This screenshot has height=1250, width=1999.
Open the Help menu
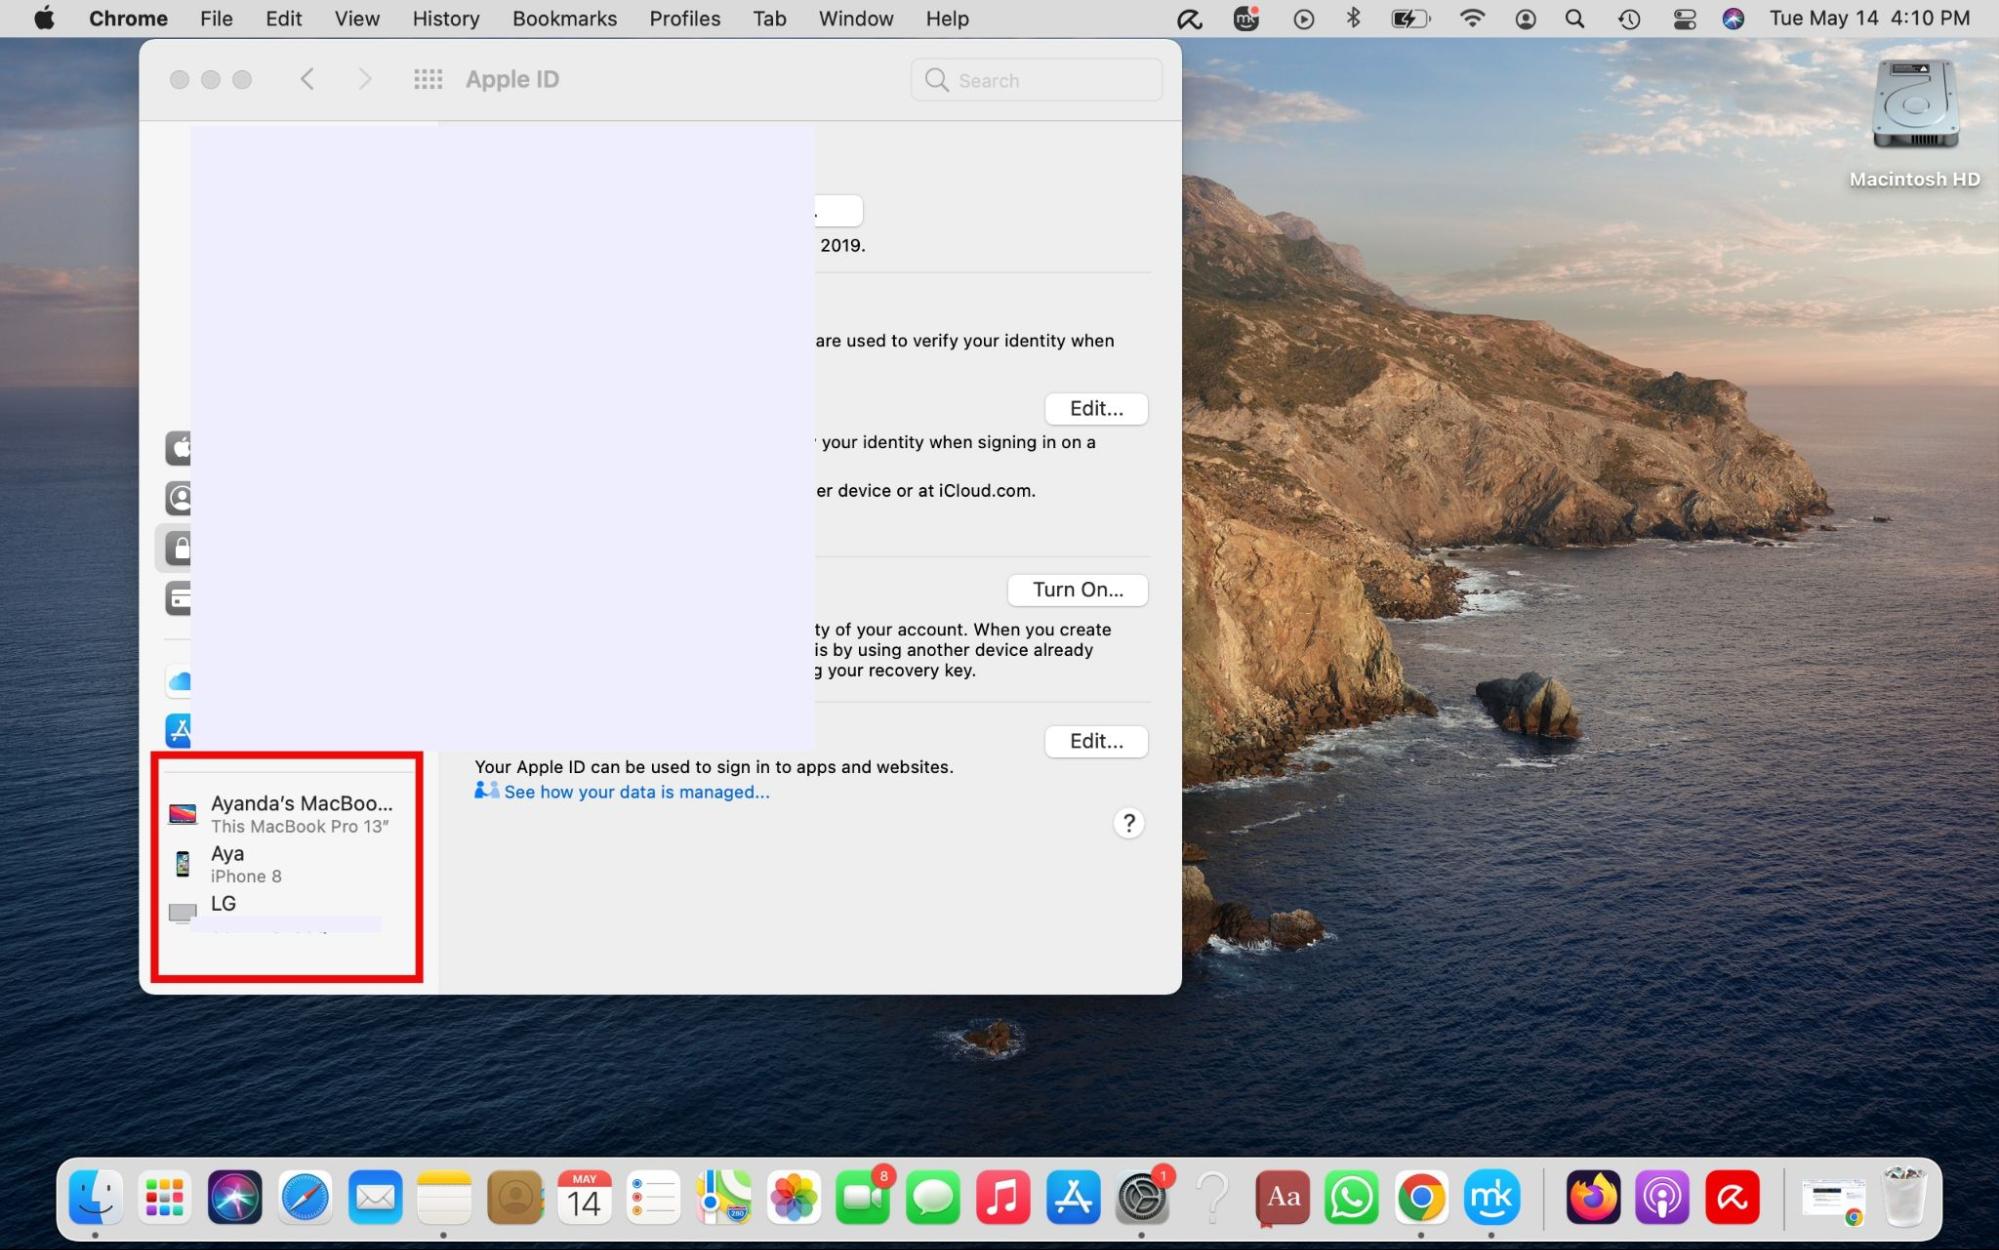(946, 18)
